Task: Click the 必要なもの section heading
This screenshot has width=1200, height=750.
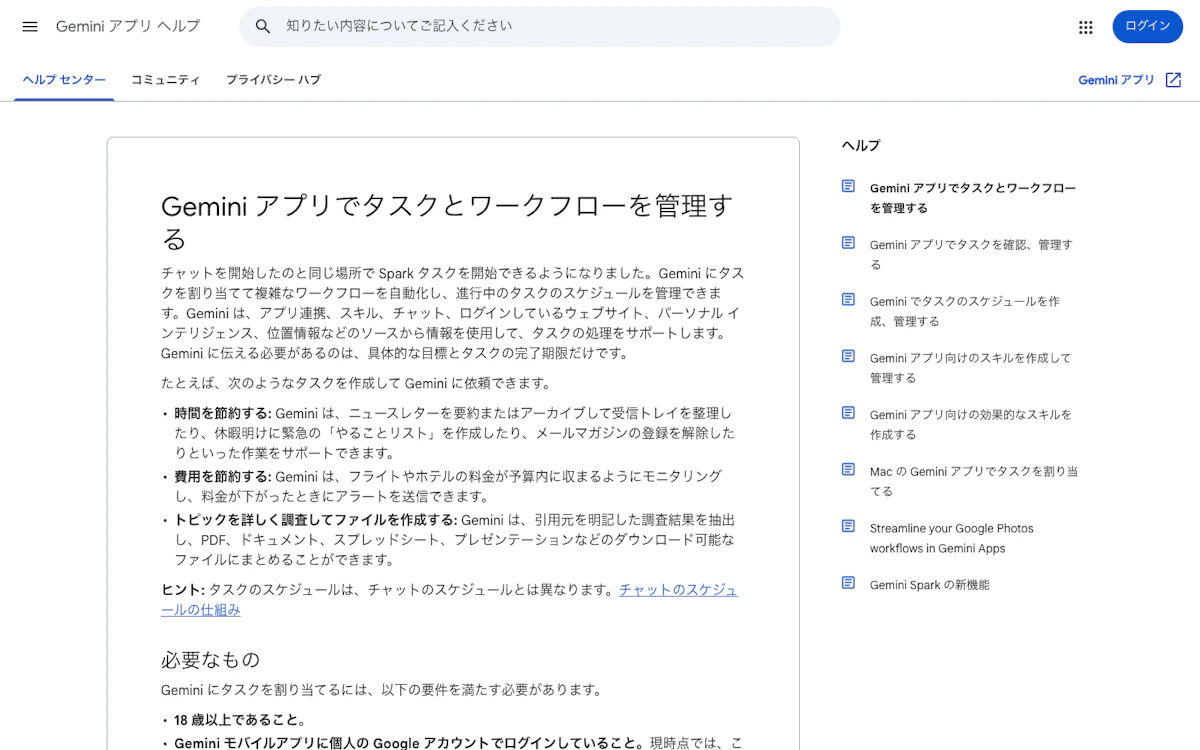Action: tap(211, 660)
